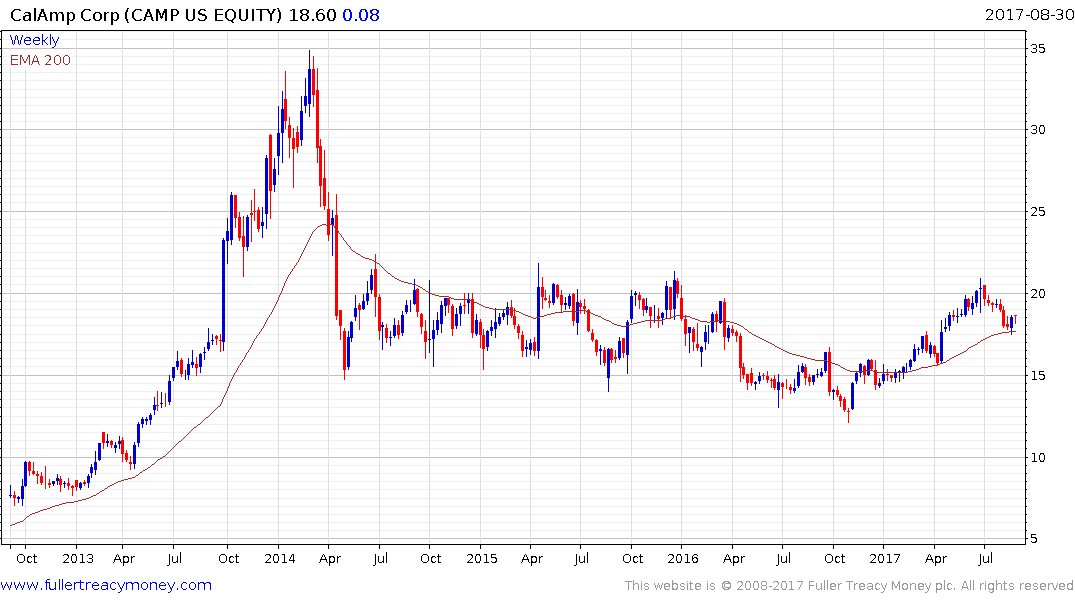Select the 2015 marker on time axis
1075x600 pixels.
[x=481, y=558]
